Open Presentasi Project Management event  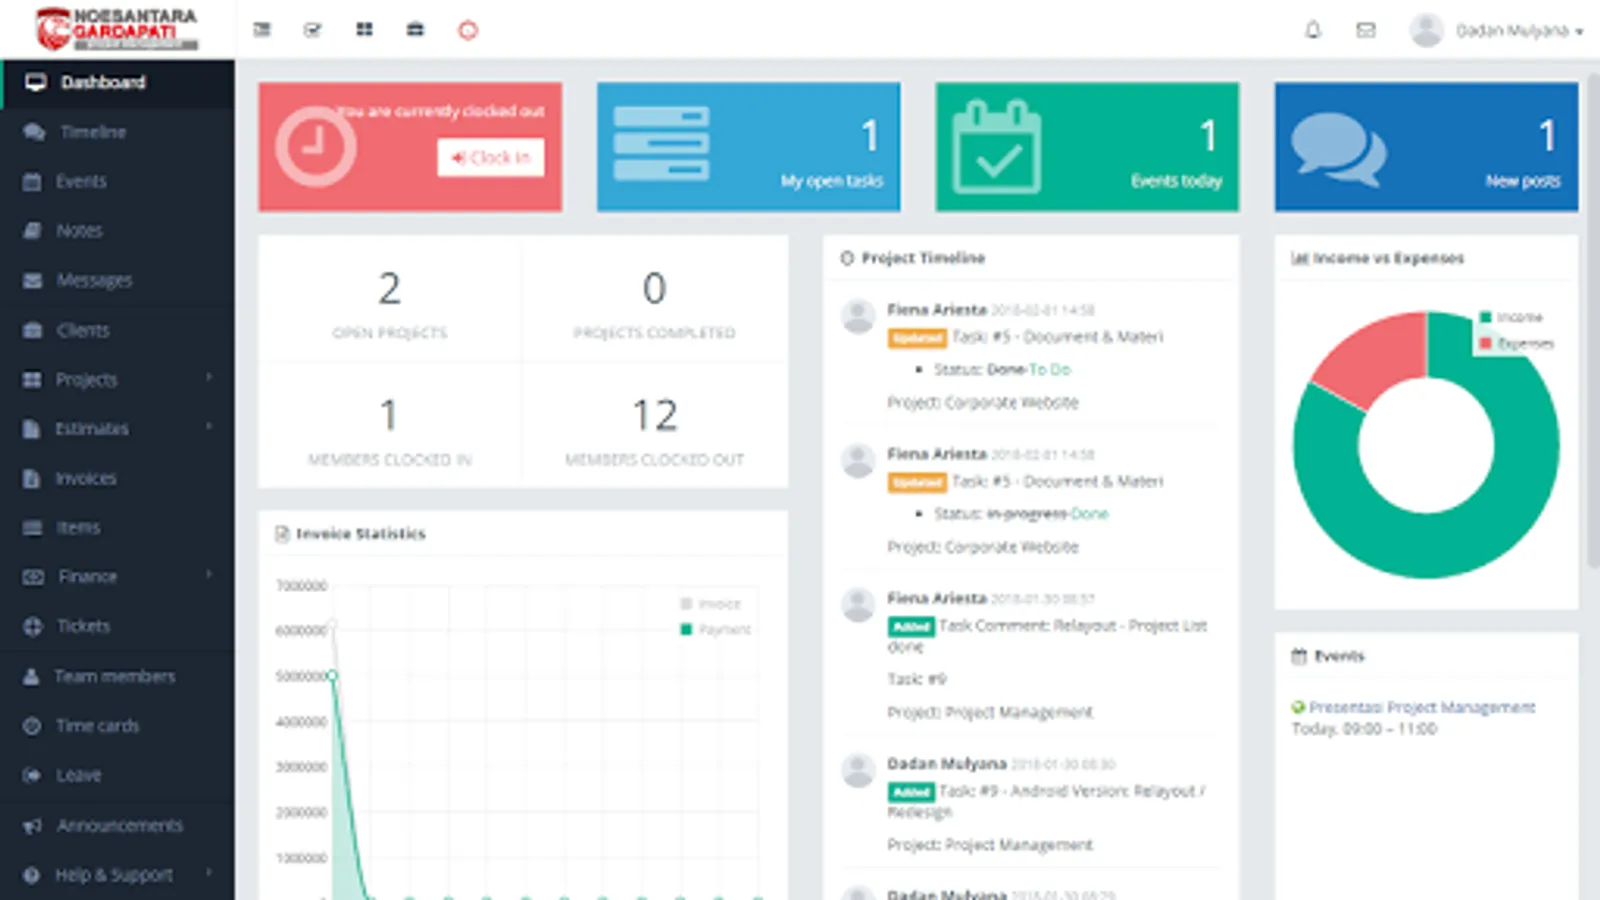[x=1422, y=707]
